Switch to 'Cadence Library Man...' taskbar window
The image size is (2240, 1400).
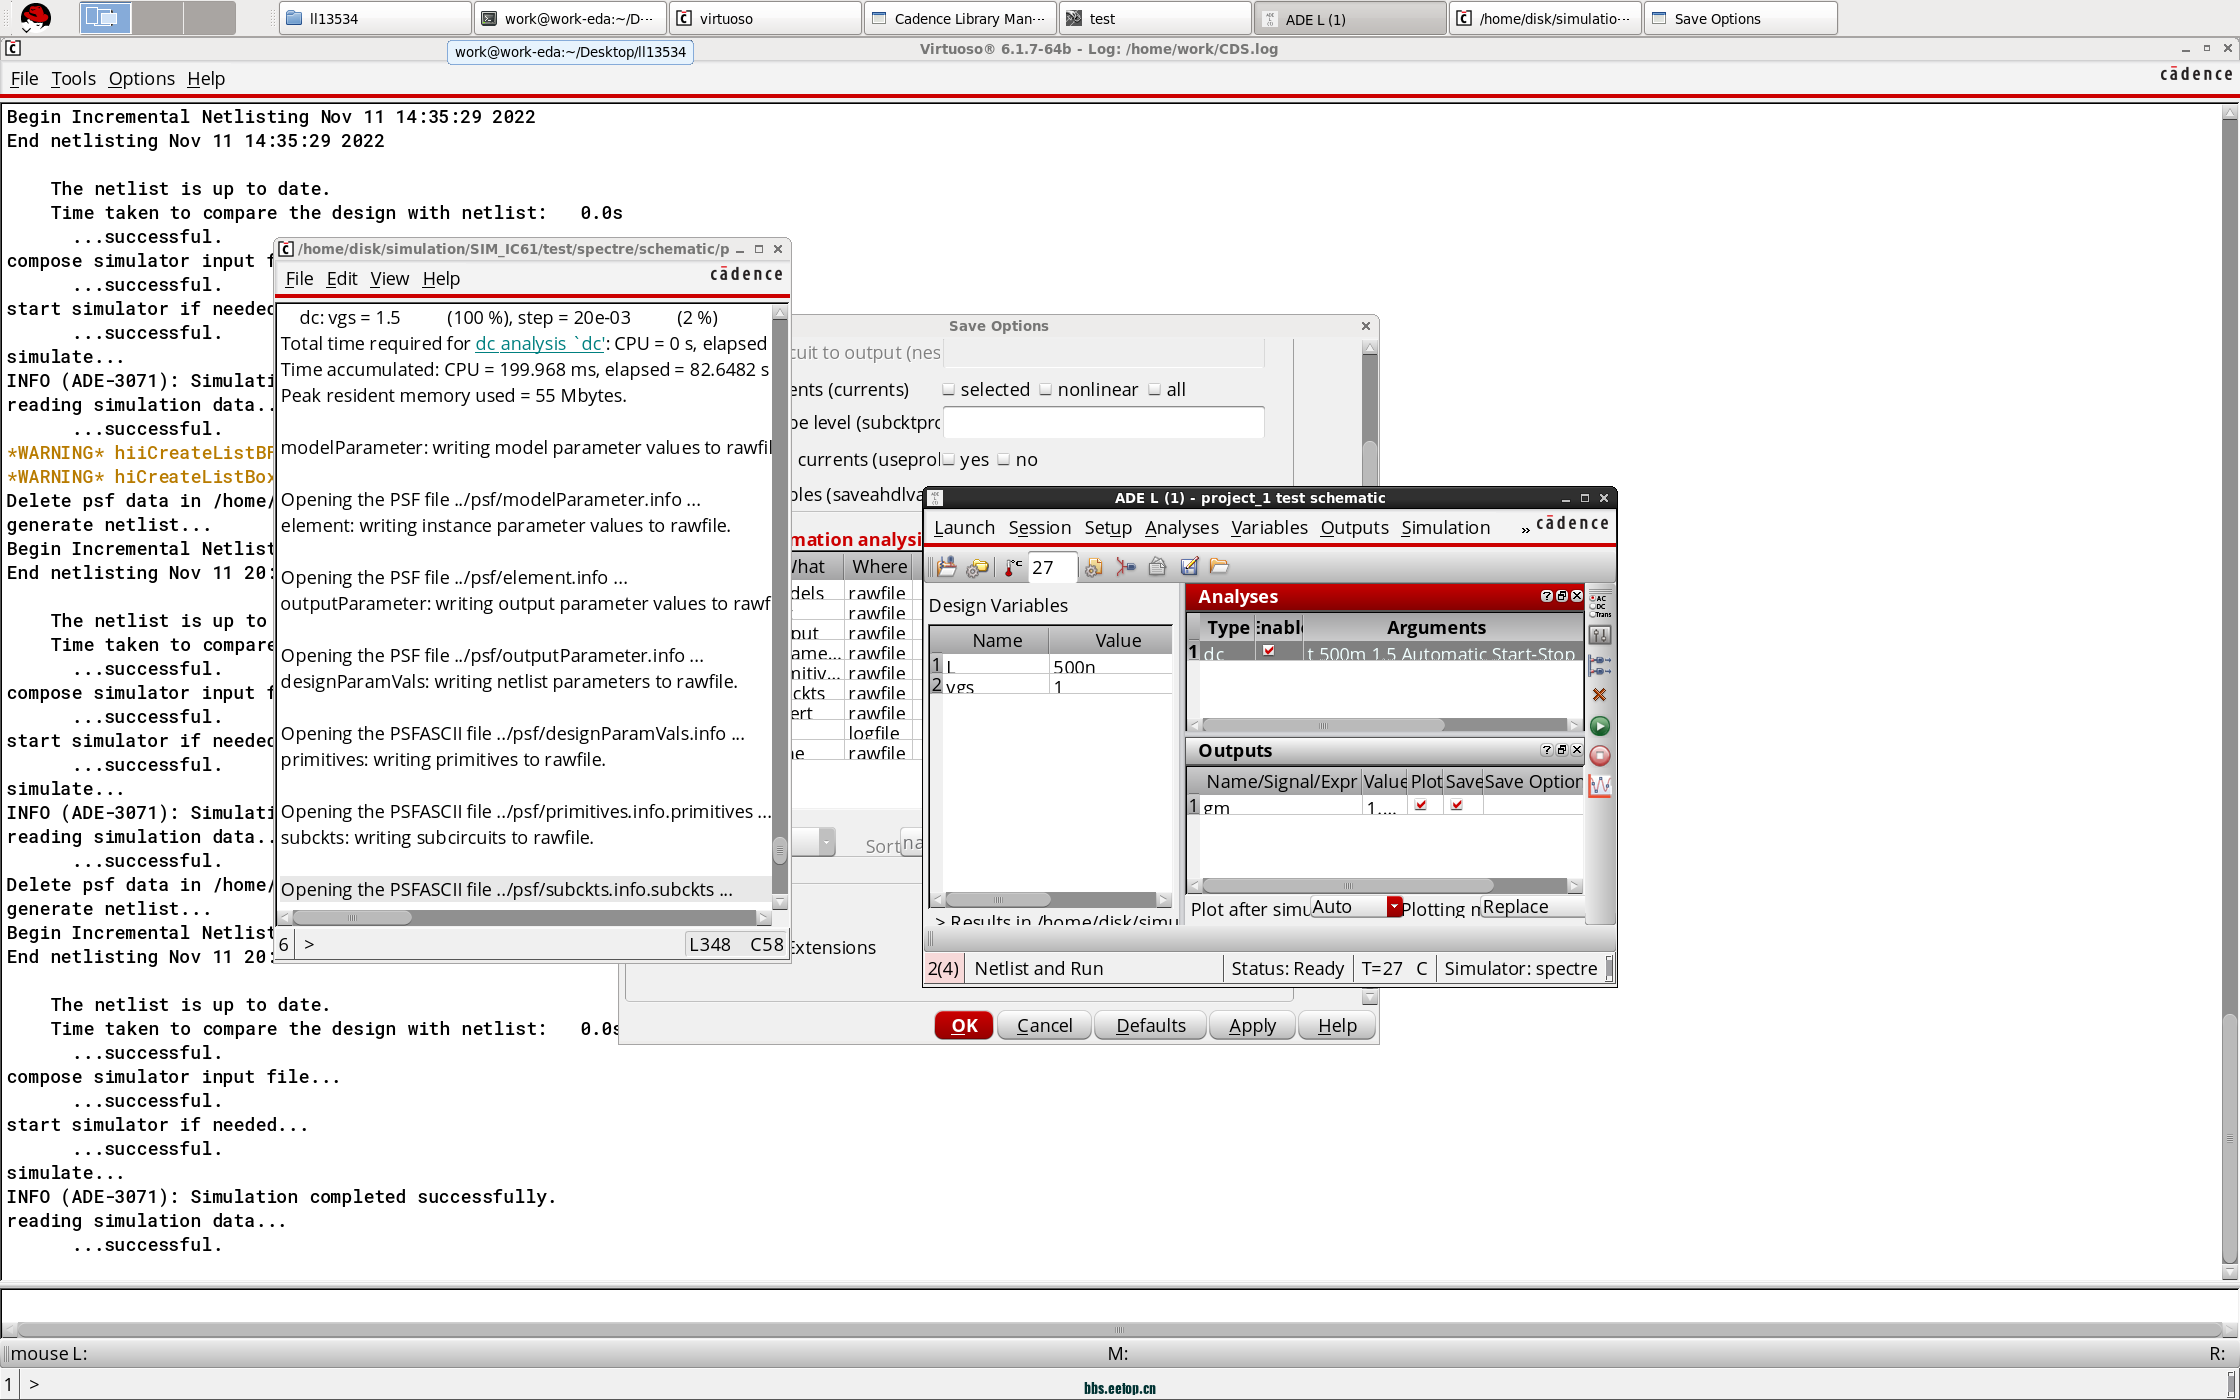961,18
